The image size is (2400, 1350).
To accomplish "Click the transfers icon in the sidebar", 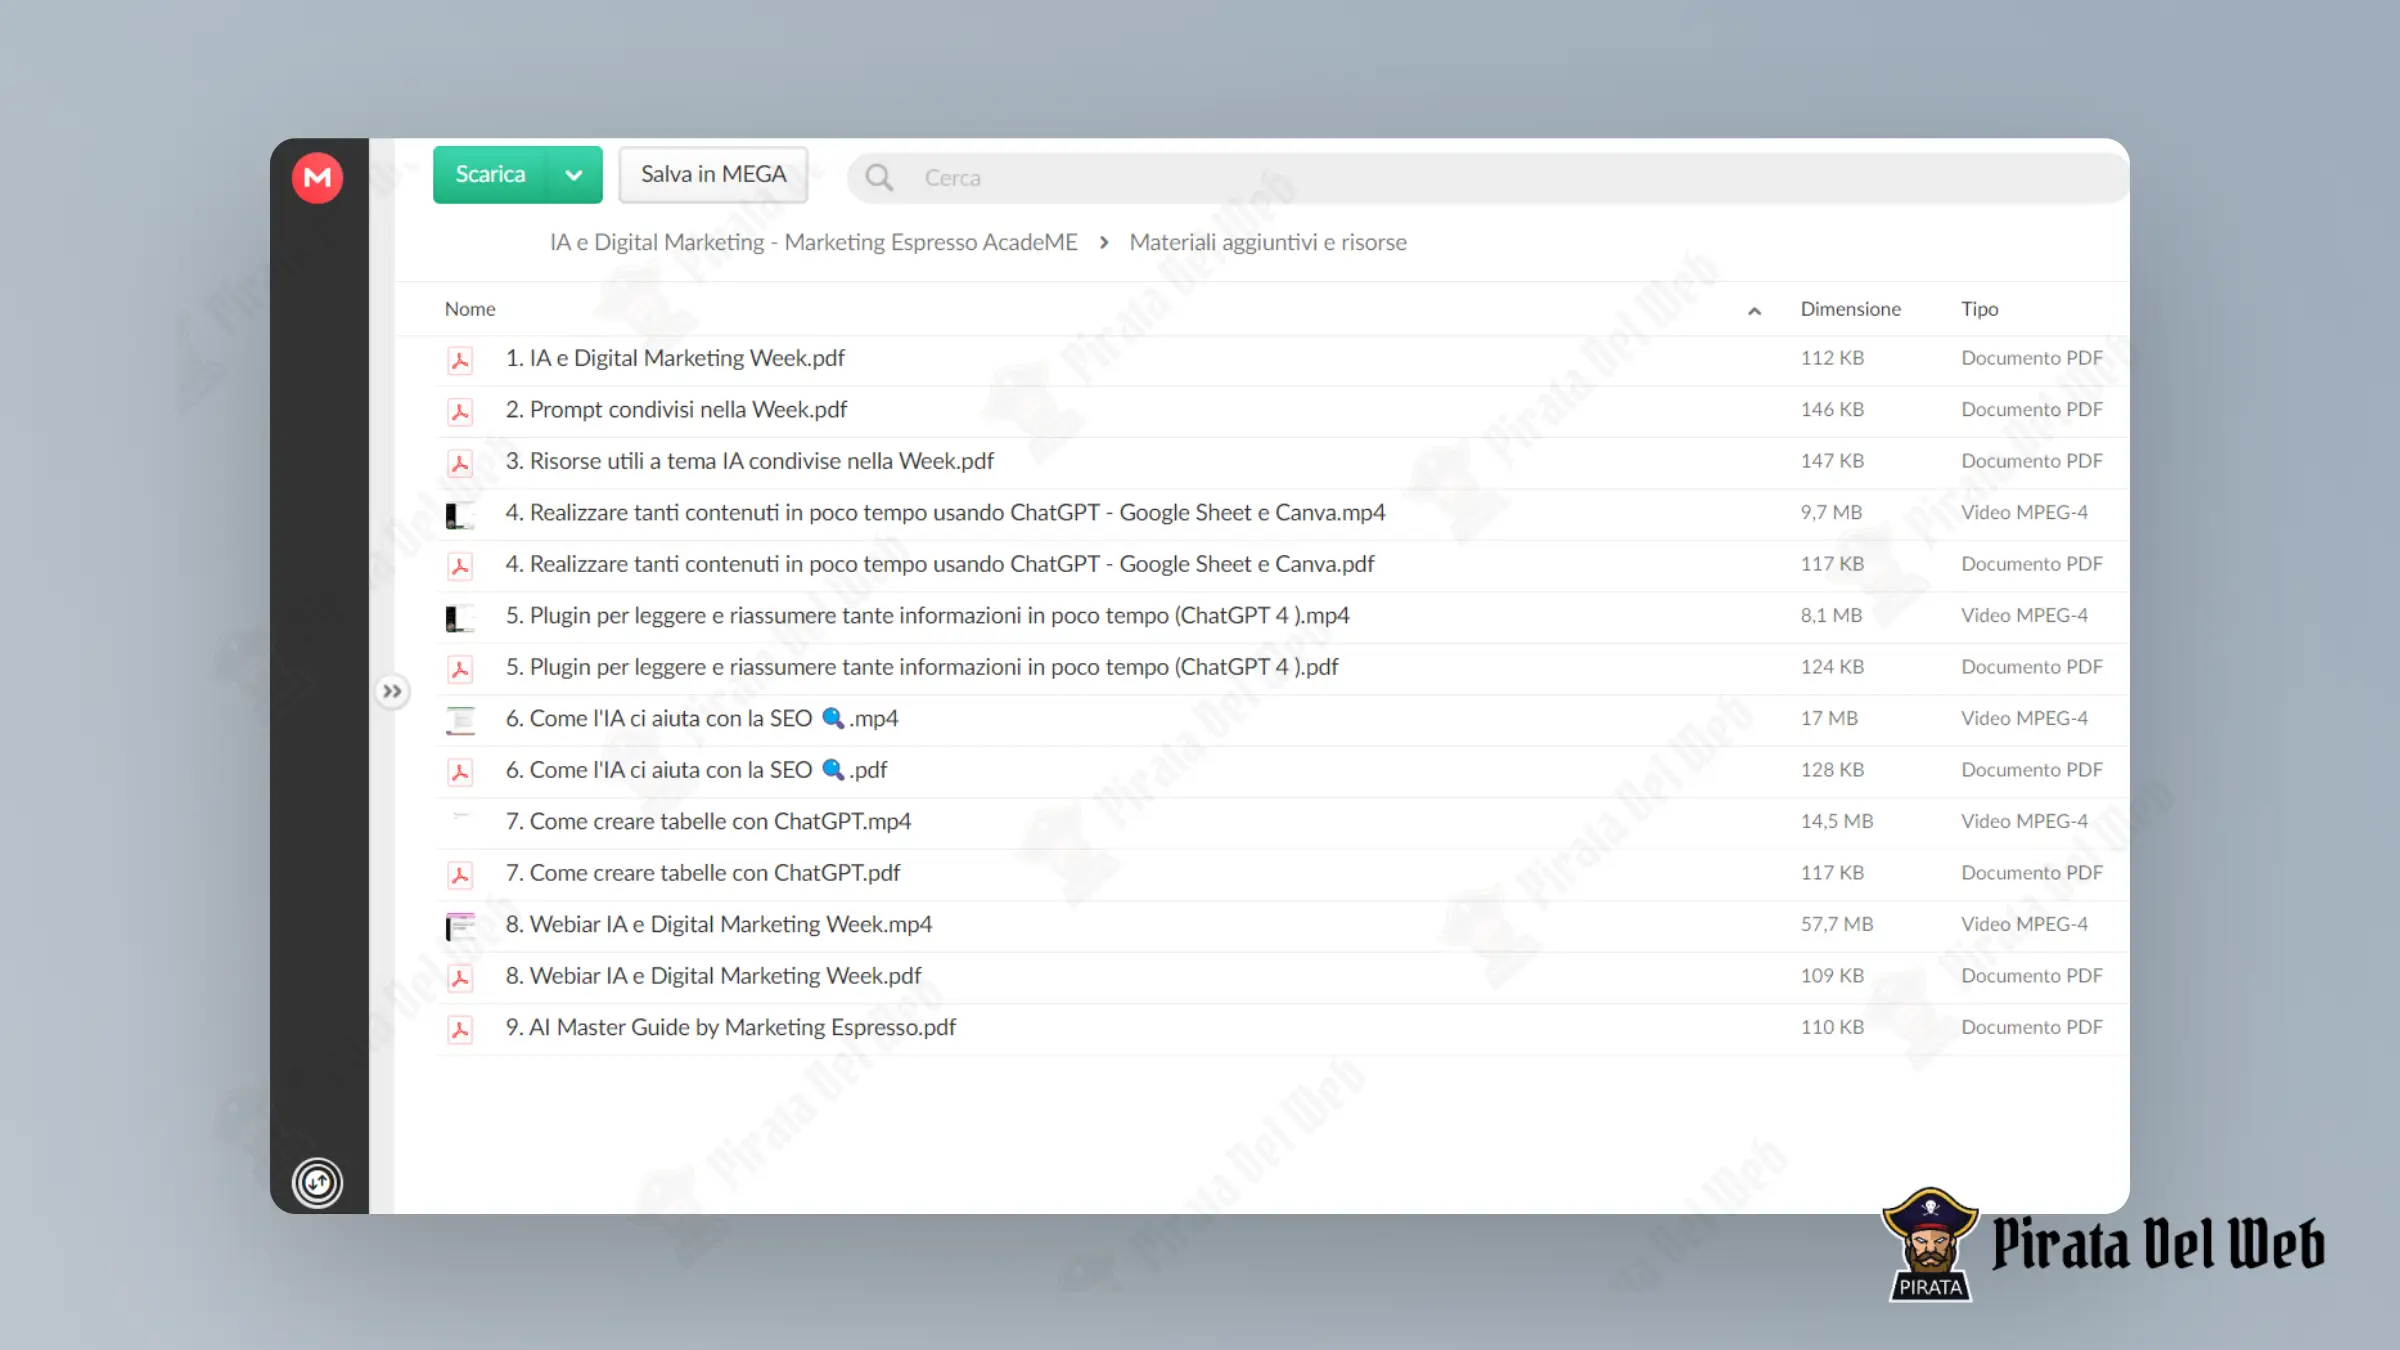I will click(317, 1182).
